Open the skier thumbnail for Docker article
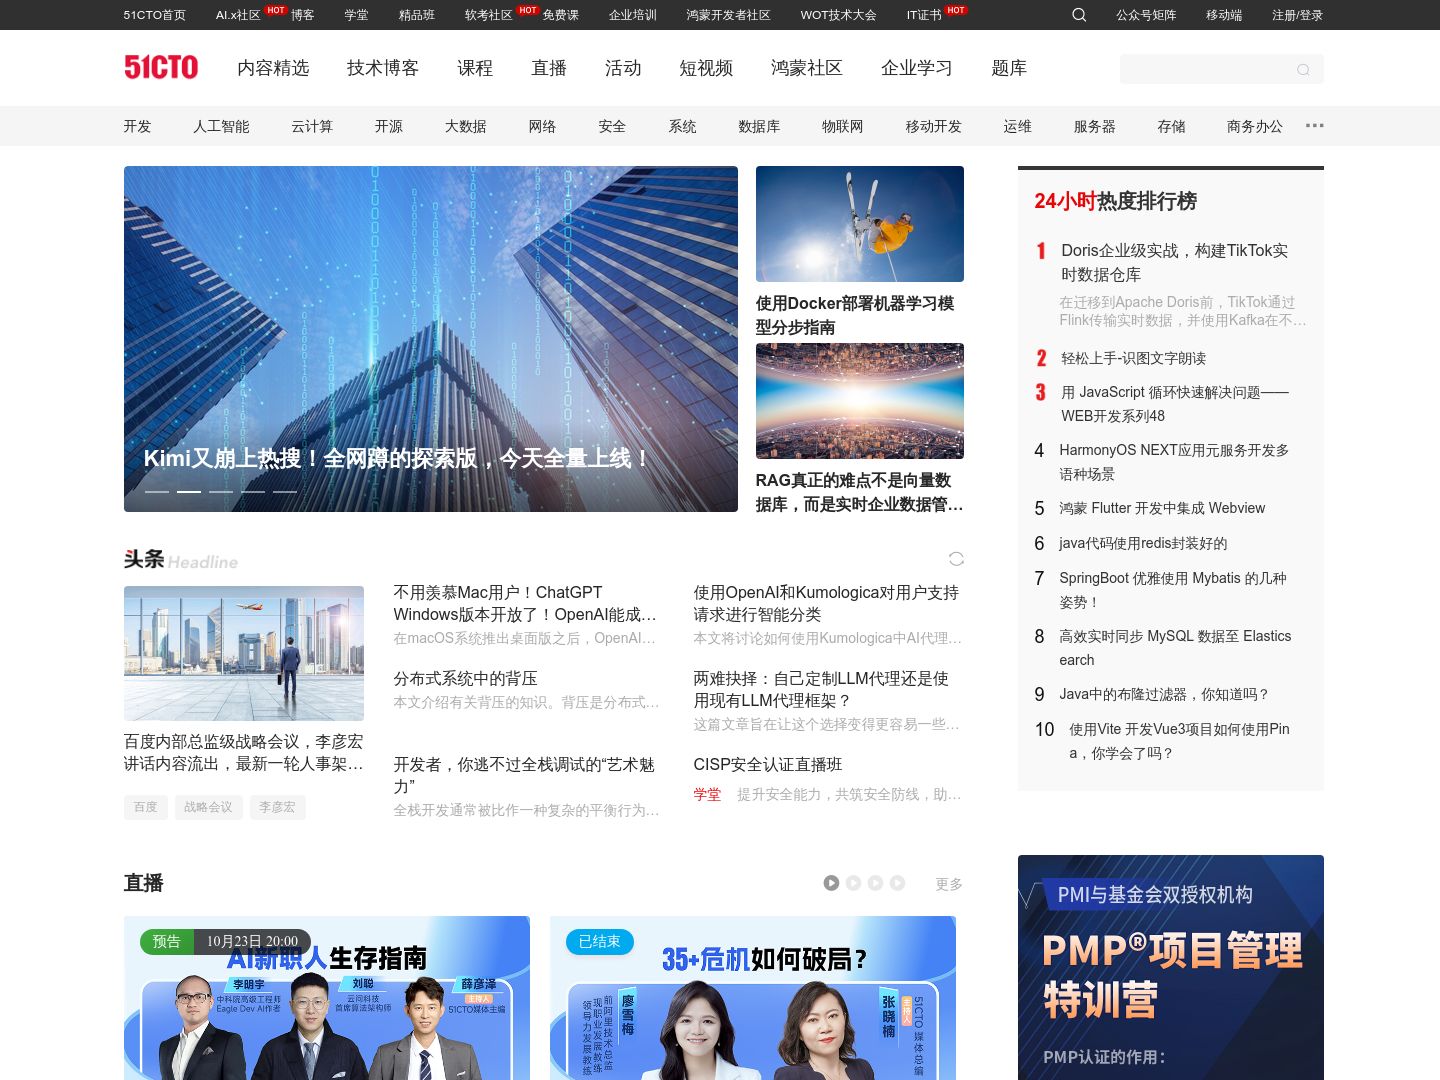This screenshot has height=1080, width=1440. (x=860, y=224)
